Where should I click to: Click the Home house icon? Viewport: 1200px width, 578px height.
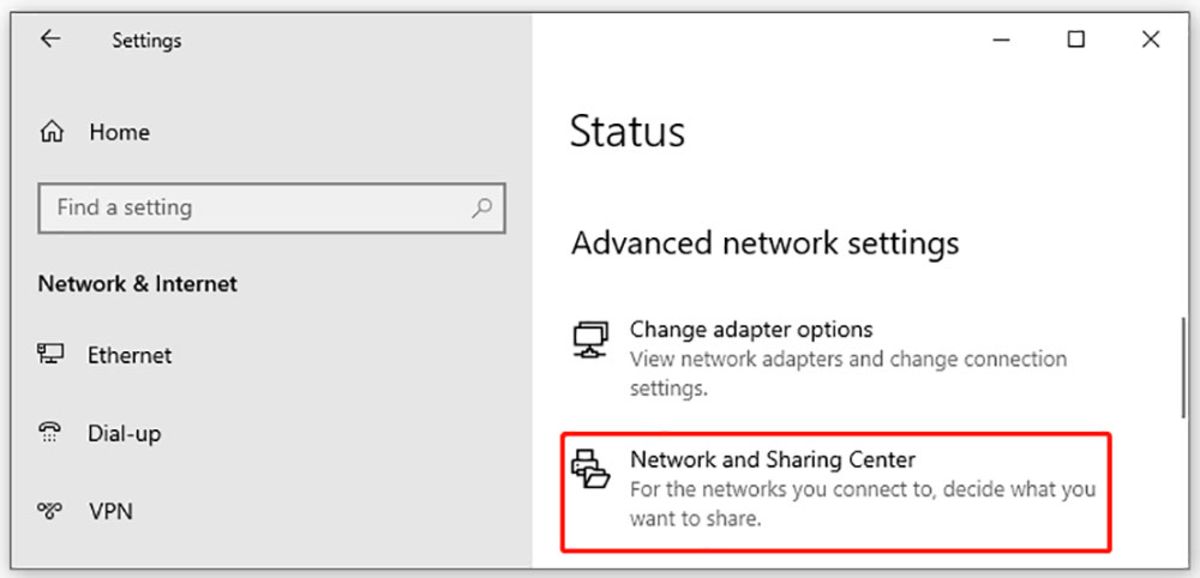point(52,132)
